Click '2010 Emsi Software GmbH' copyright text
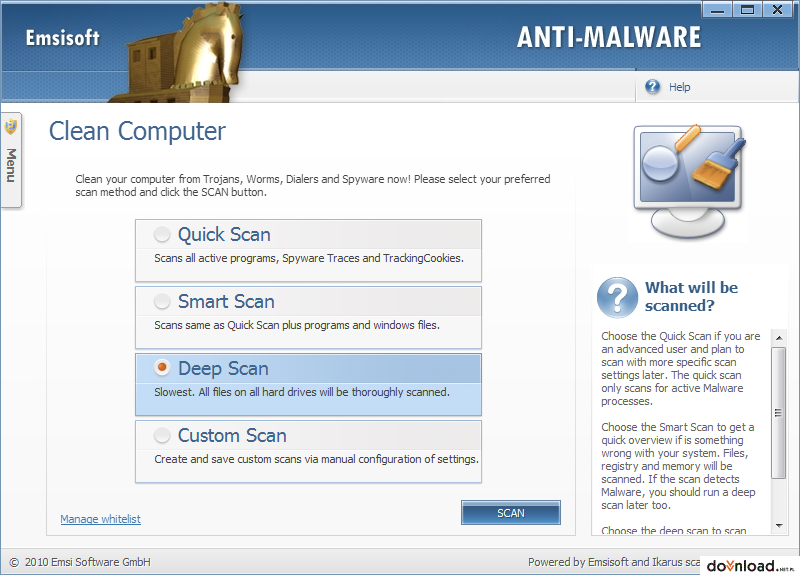 pyautogui.click(x=87, y=562)
